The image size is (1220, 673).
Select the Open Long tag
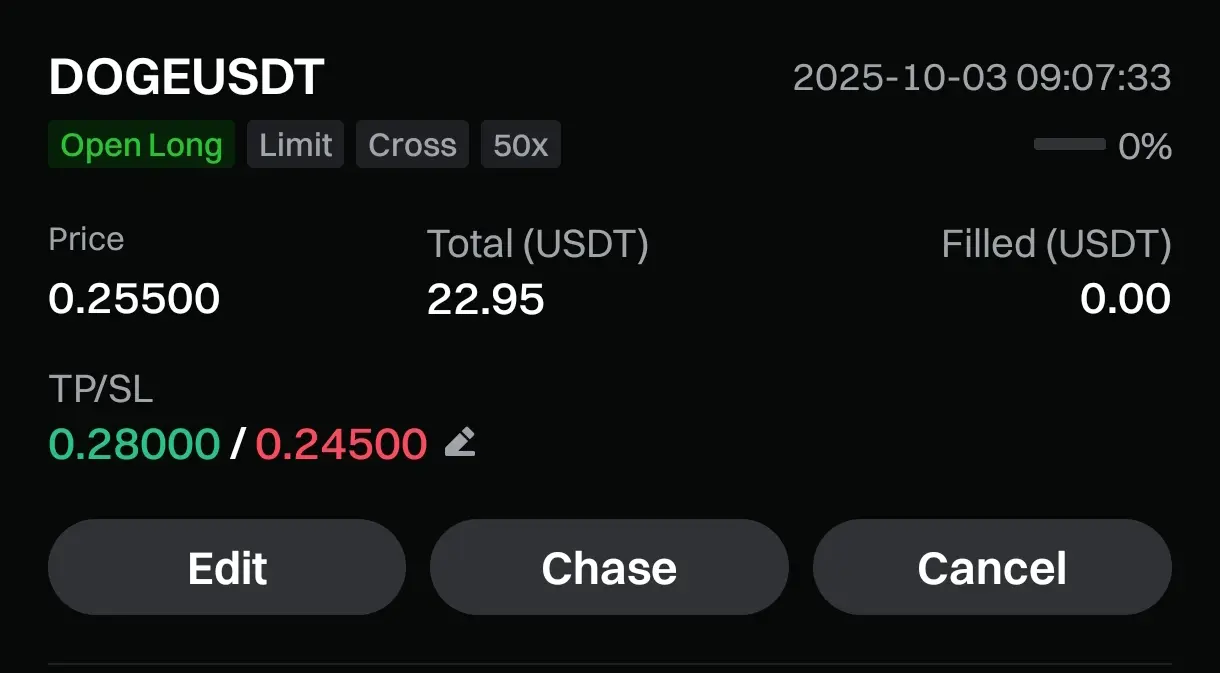point(141,145)
